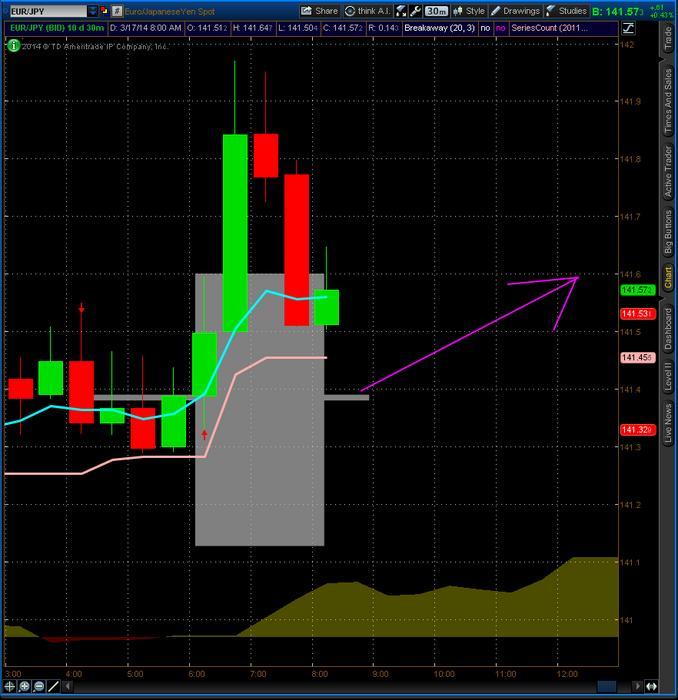Select the crosshair pan tool icon
Image resolution: width=678 pixels, height=700 pixels.
click(9, 686)
